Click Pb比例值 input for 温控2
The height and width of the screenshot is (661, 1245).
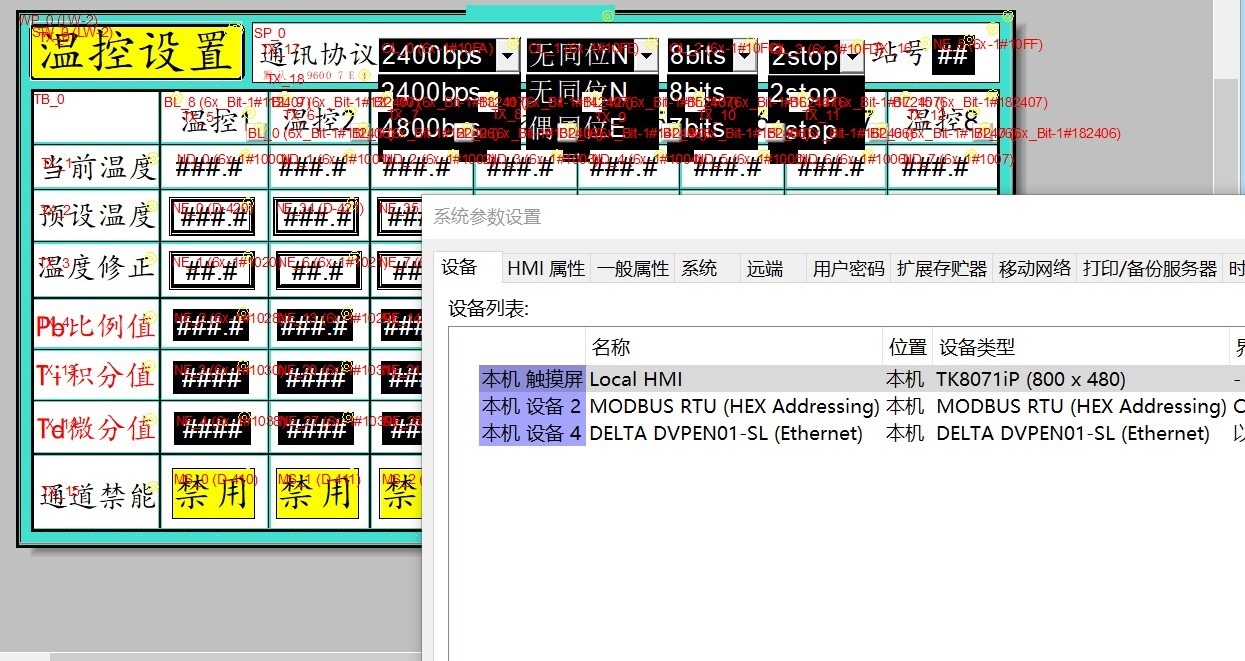[x=315, y=326]
